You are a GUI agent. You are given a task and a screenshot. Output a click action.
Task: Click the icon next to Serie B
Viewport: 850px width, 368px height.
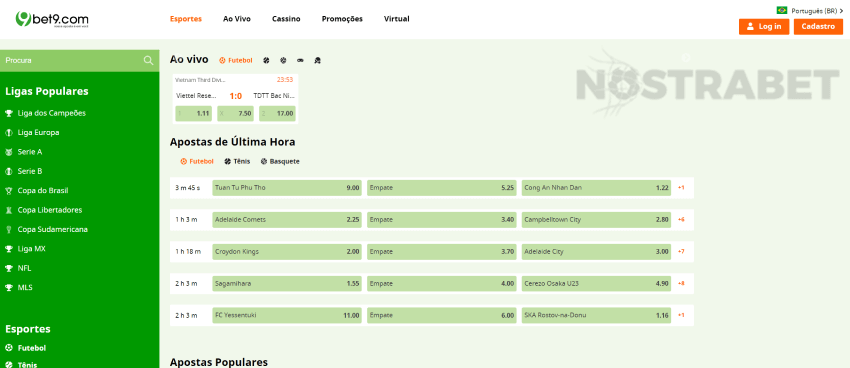pos(9,171)
